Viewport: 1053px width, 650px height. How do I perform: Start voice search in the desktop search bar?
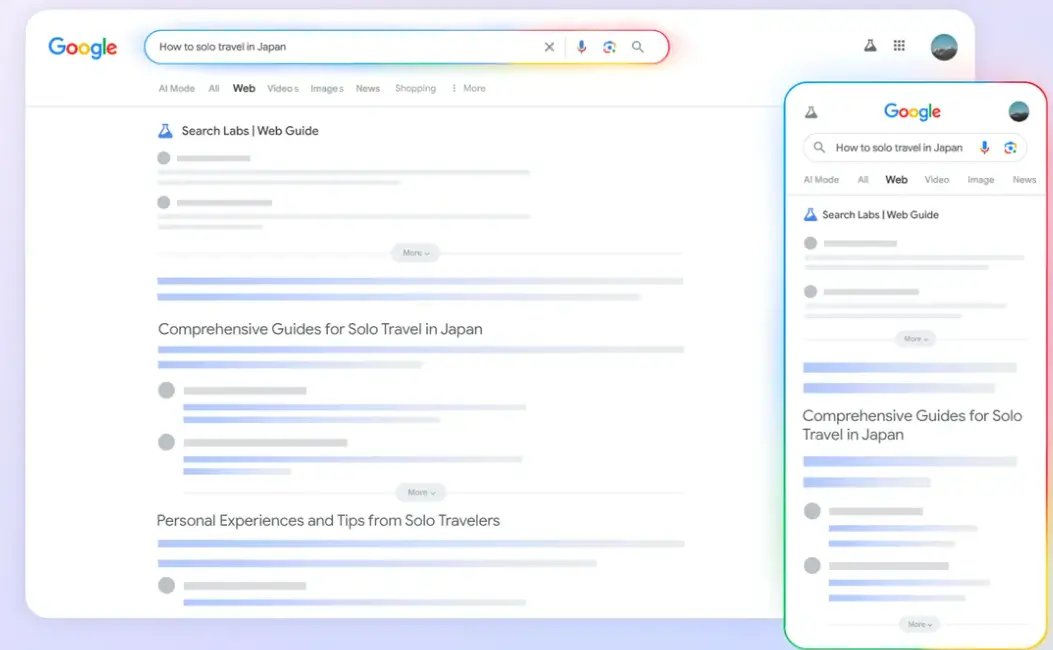pos(582,47)
